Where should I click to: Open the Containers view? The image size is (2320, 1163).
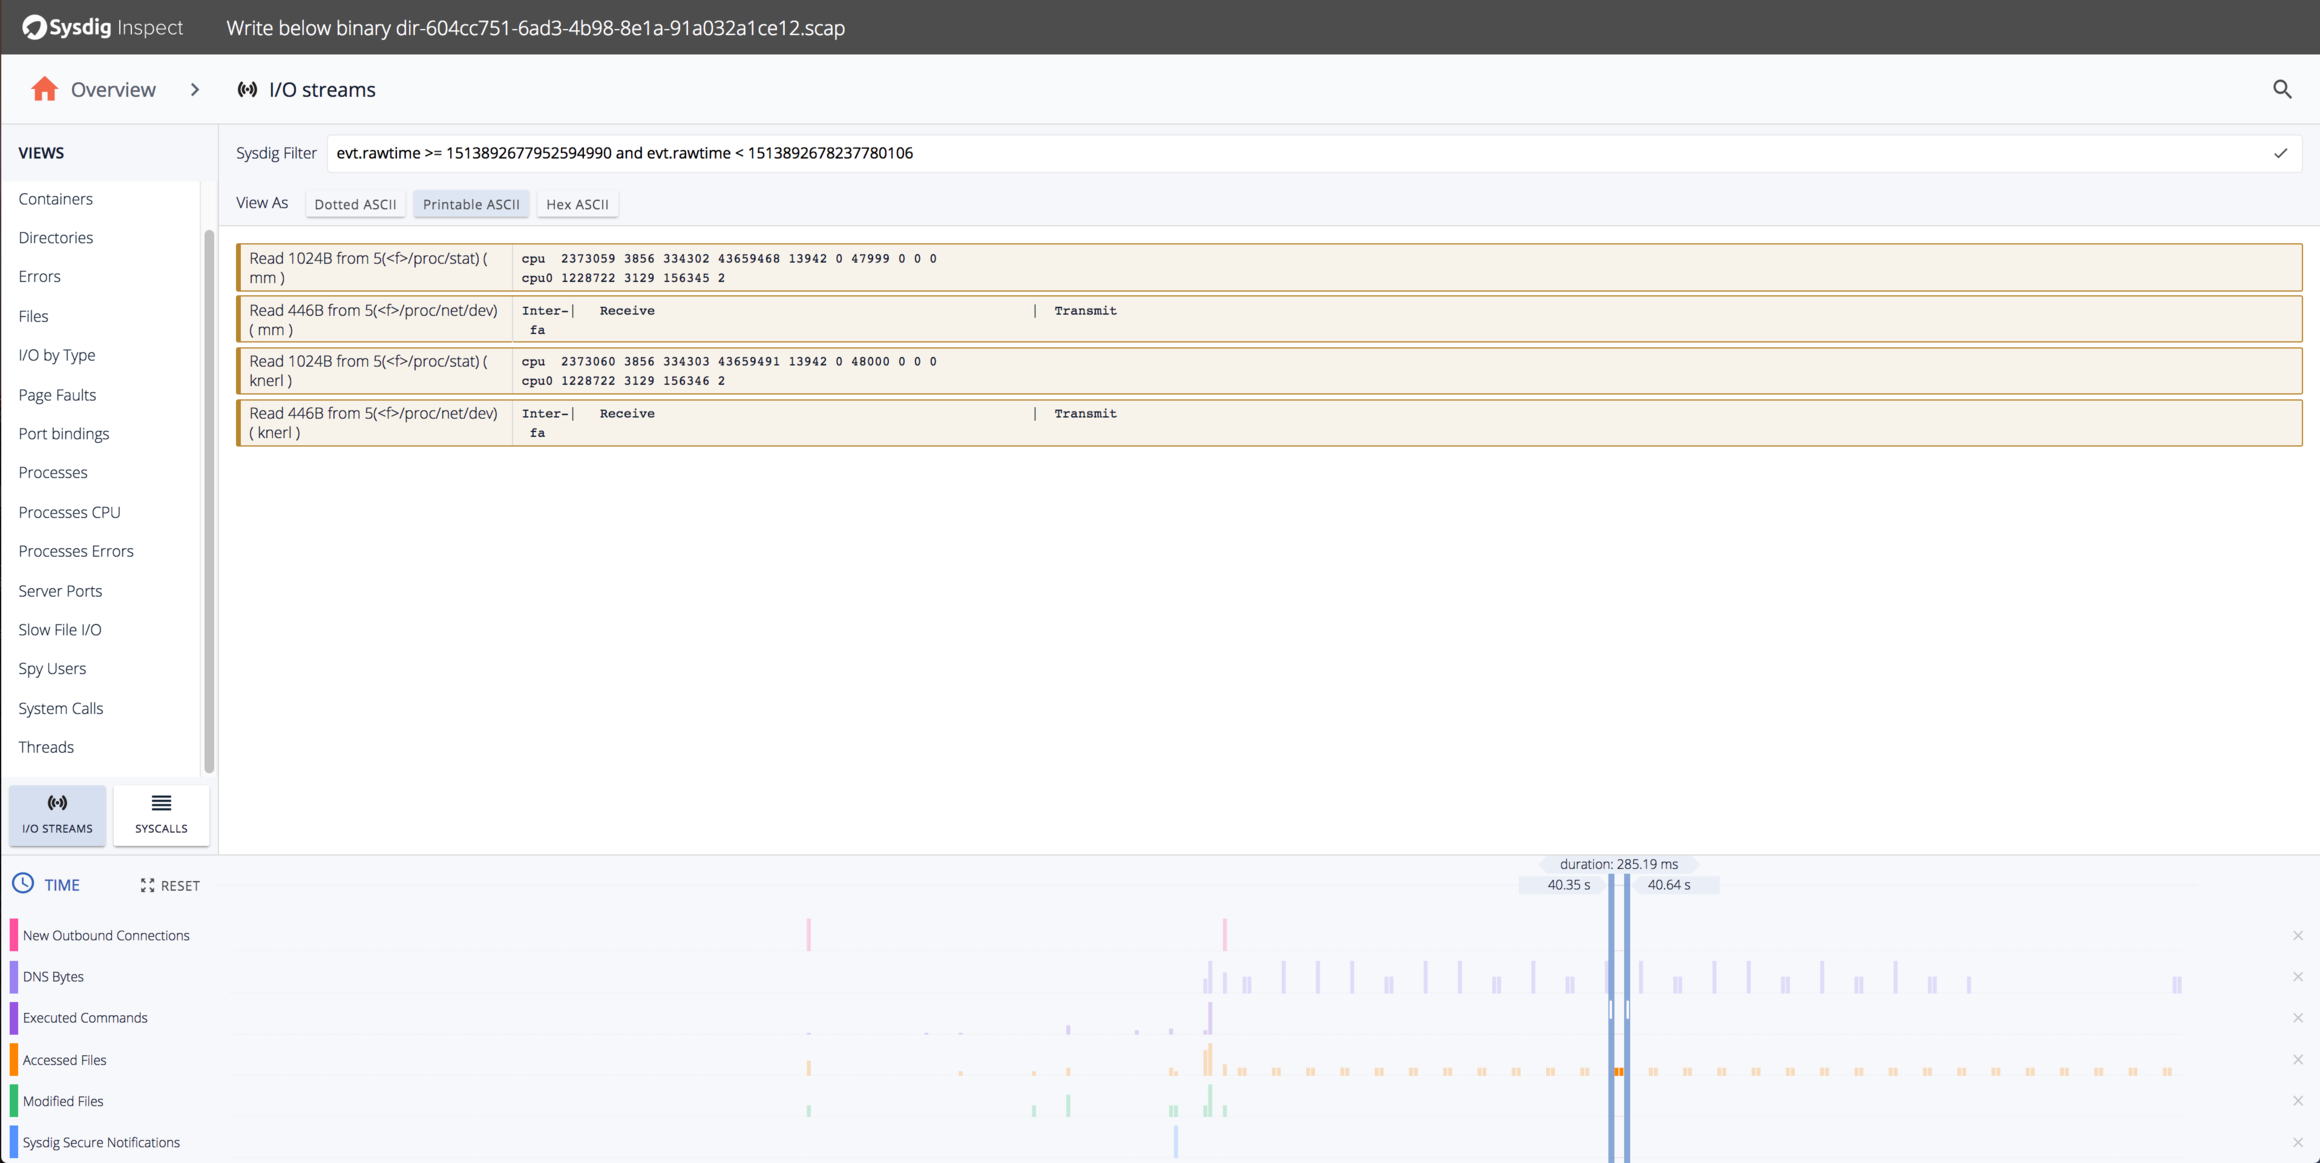(55, 198)
